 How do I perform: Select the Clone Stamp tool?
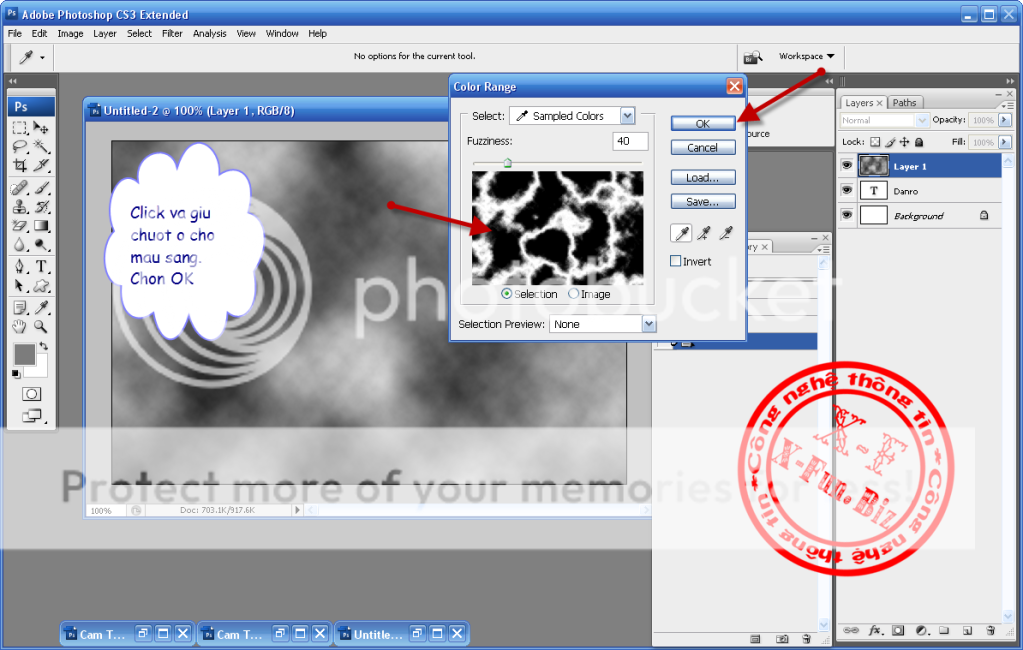[x=20, y=208]
